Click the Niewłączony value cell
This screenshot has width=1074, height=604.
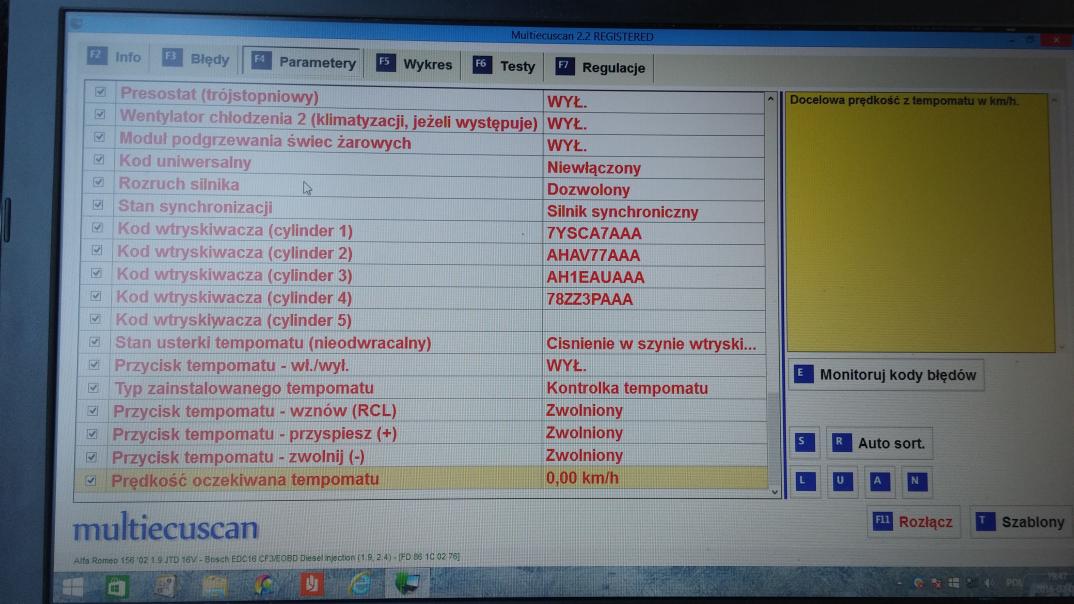point(654,168)
